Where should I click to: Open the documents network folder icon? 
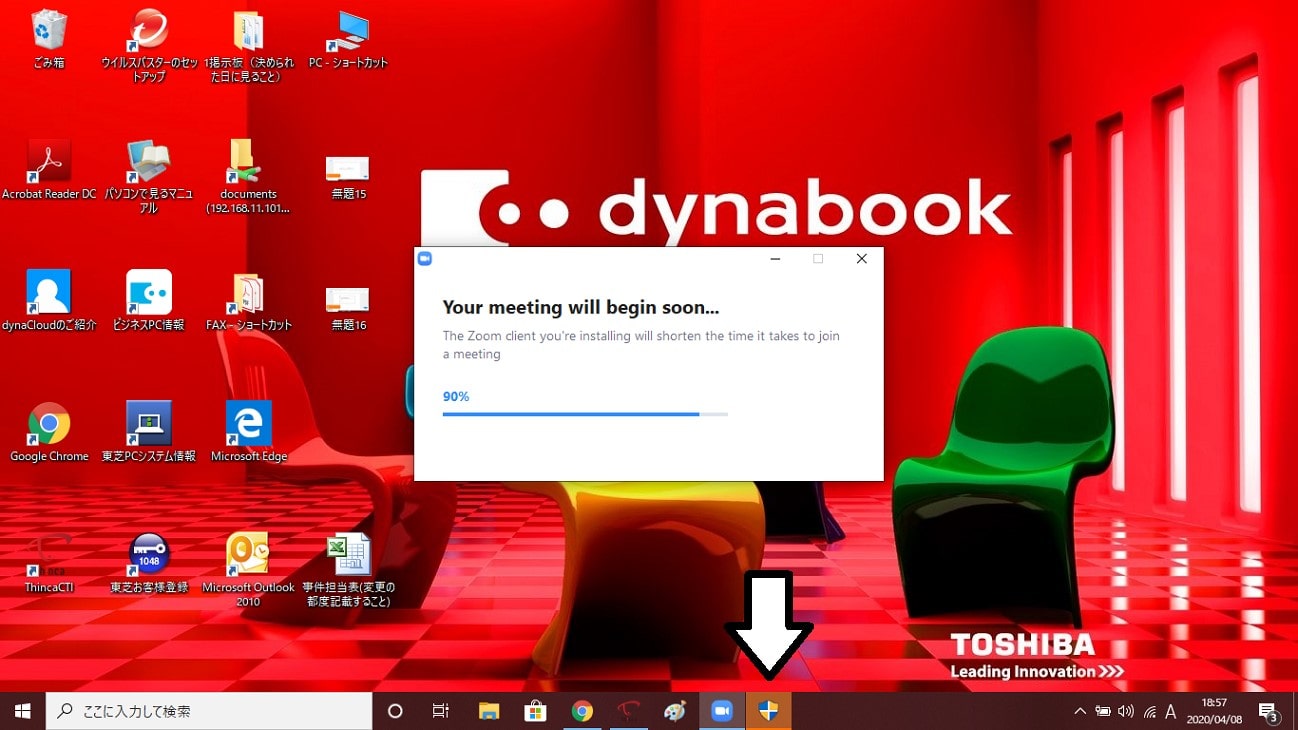(x=248, y=176)
